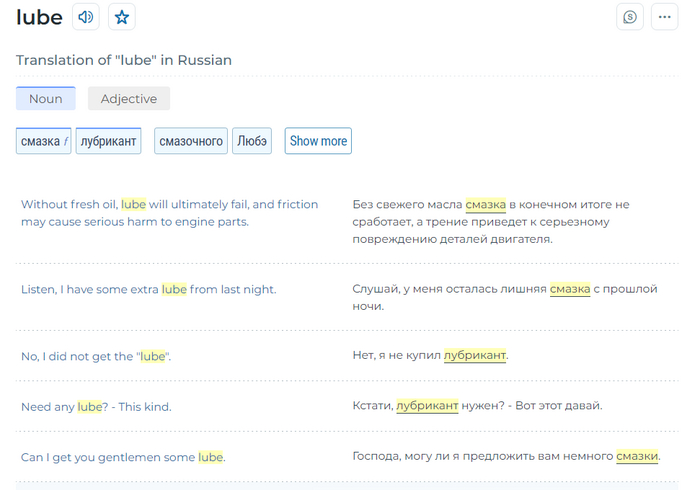Switch to the Adjective tab
The width and height of the screenshot is (700, 490).
click(x=129, y=98)
